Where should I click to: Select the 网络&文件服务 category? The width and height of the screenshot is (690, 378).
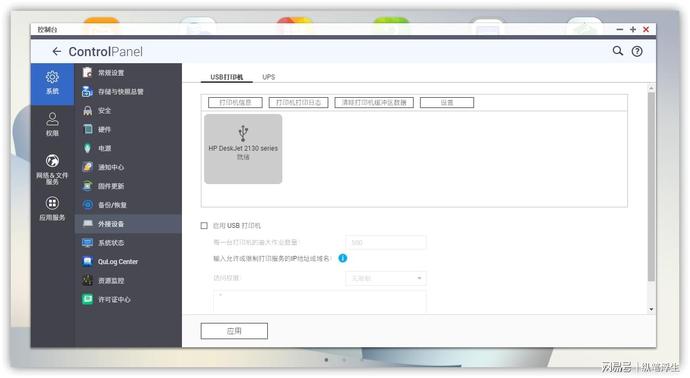pos(52,169)
